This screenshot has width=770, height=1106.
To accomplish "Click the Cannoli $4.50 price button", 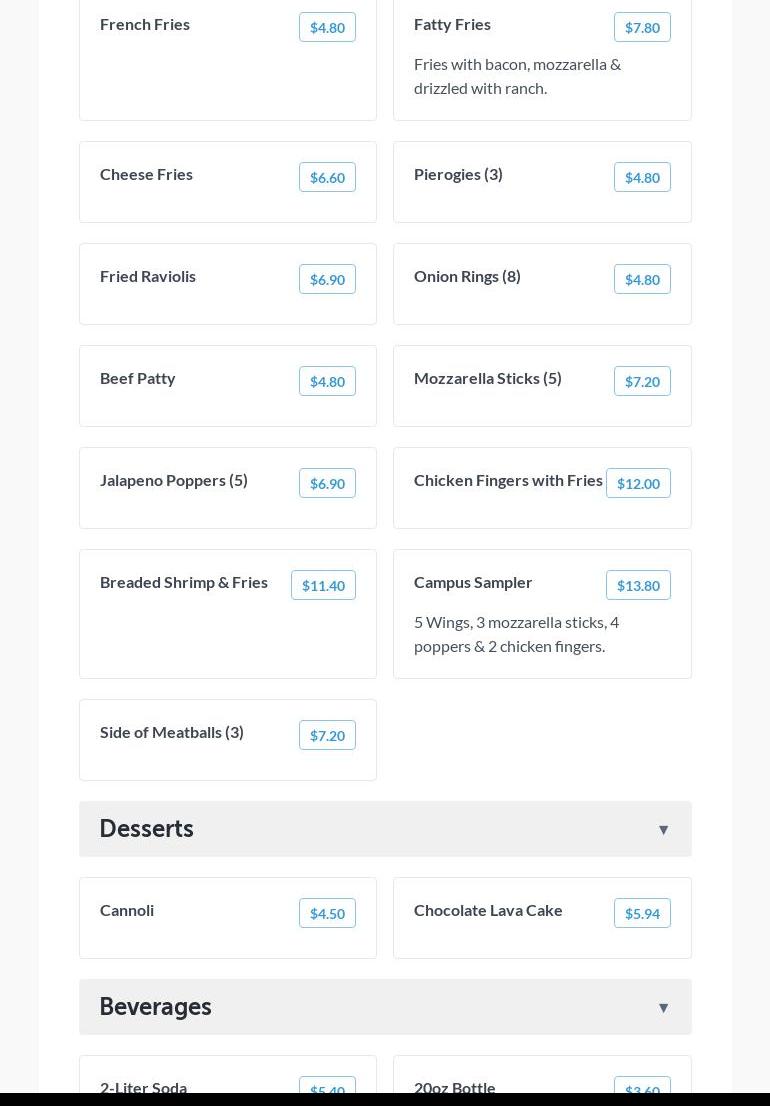I will click(327, 913).
